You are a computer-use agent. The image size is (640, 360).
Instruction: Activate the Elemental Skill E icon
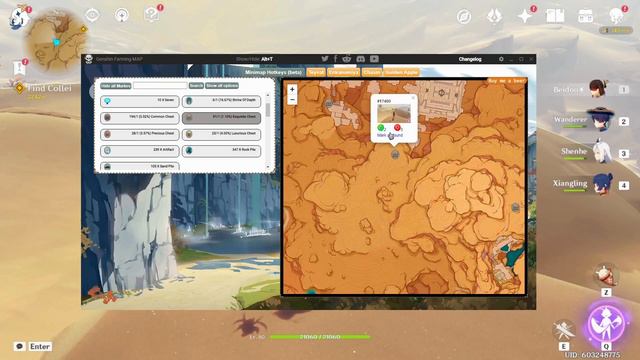coord(564,331)
